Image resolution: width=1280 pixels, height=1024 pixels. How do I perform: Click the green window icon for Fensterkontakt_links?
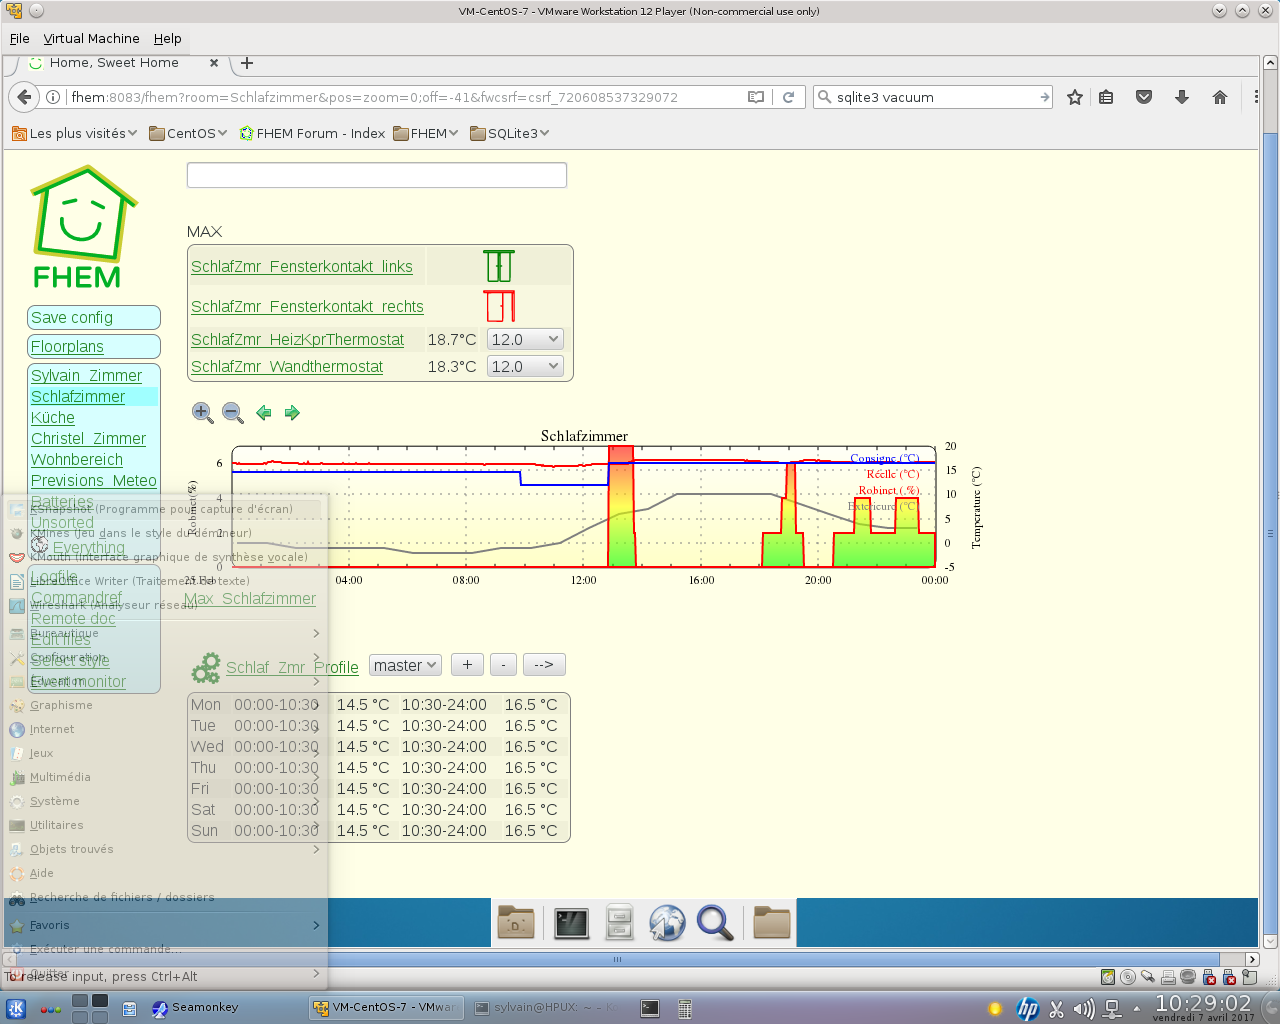tap(499, 266)
